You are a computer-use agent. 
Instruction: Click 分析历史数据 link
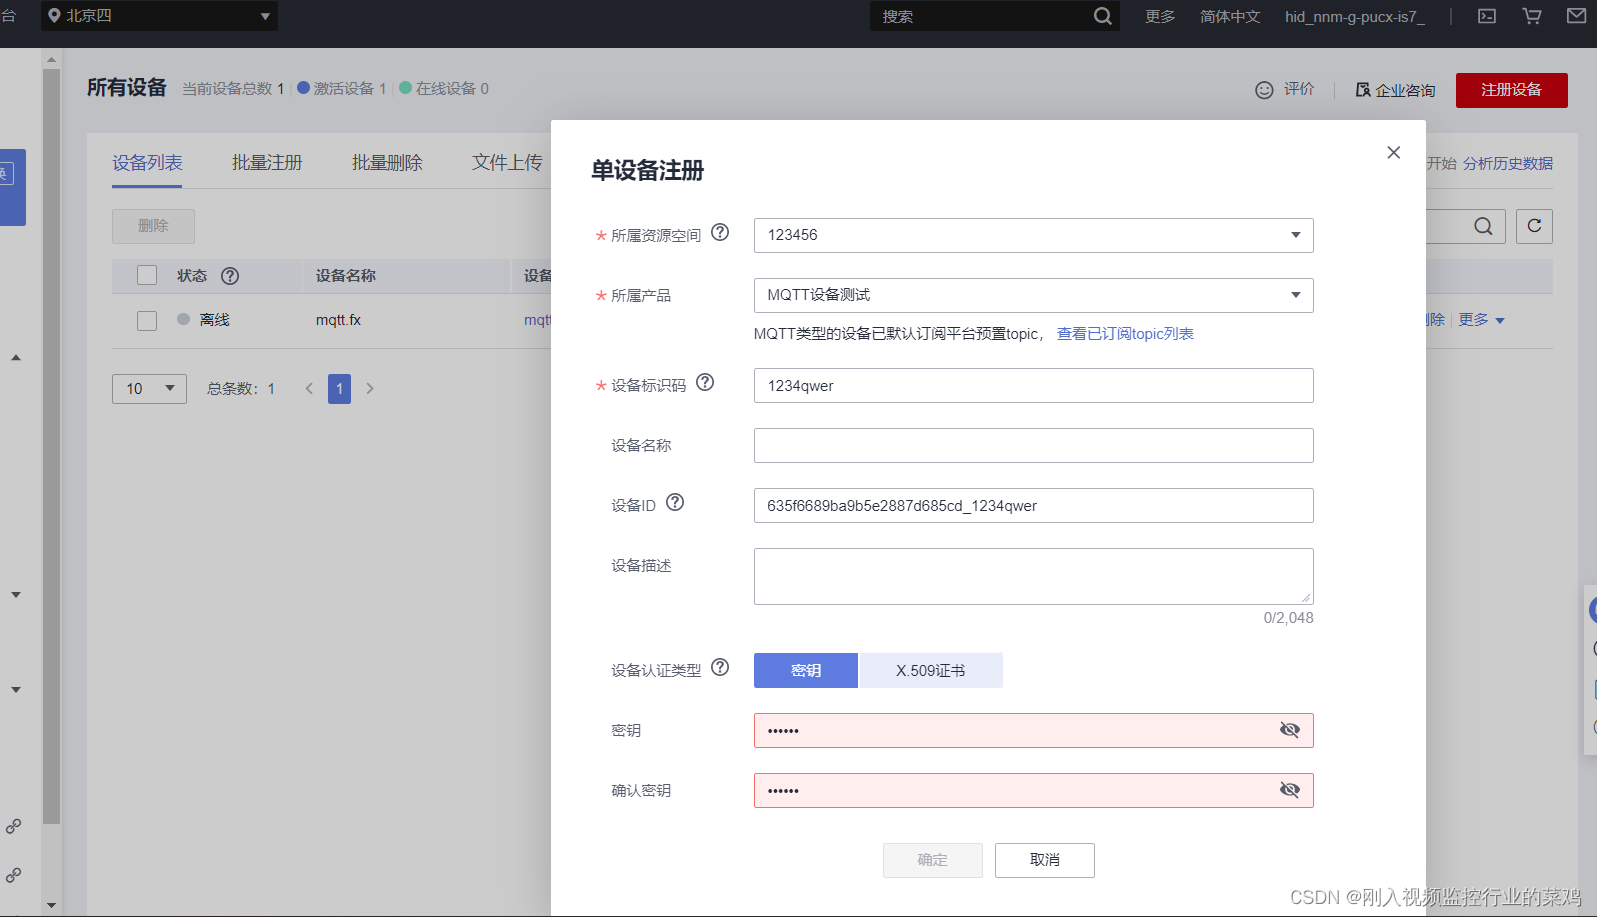1508,163
